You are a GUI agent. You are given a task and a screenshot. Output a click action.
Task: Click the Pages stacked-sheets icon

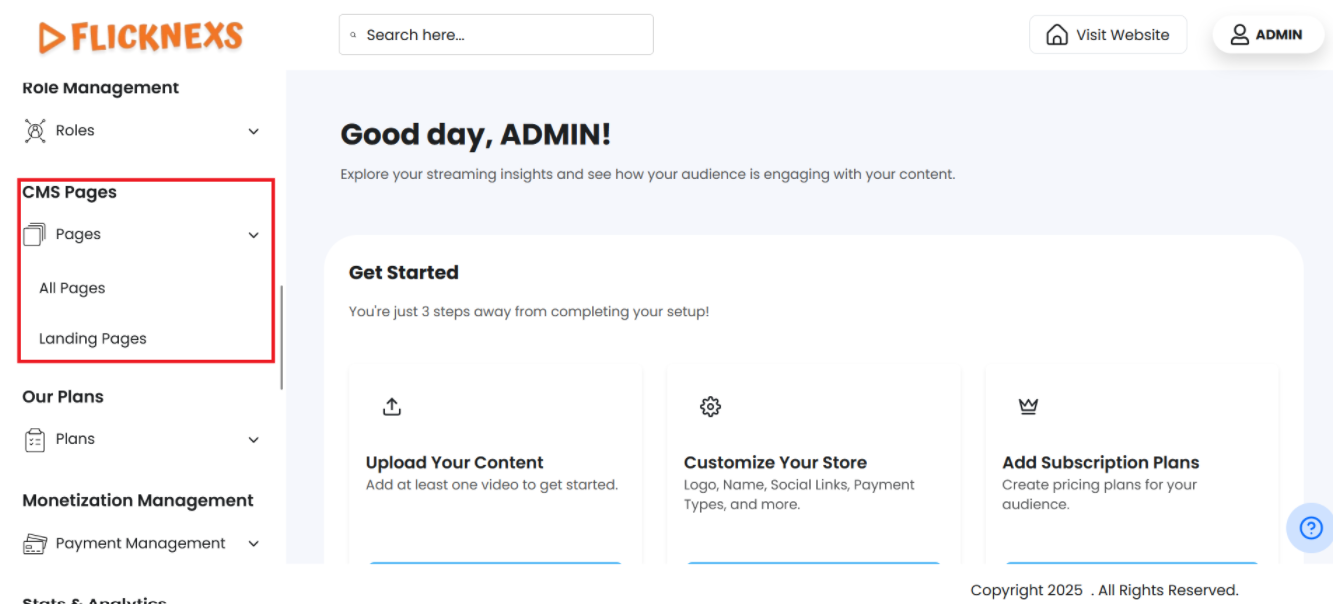tap(35, 235)
